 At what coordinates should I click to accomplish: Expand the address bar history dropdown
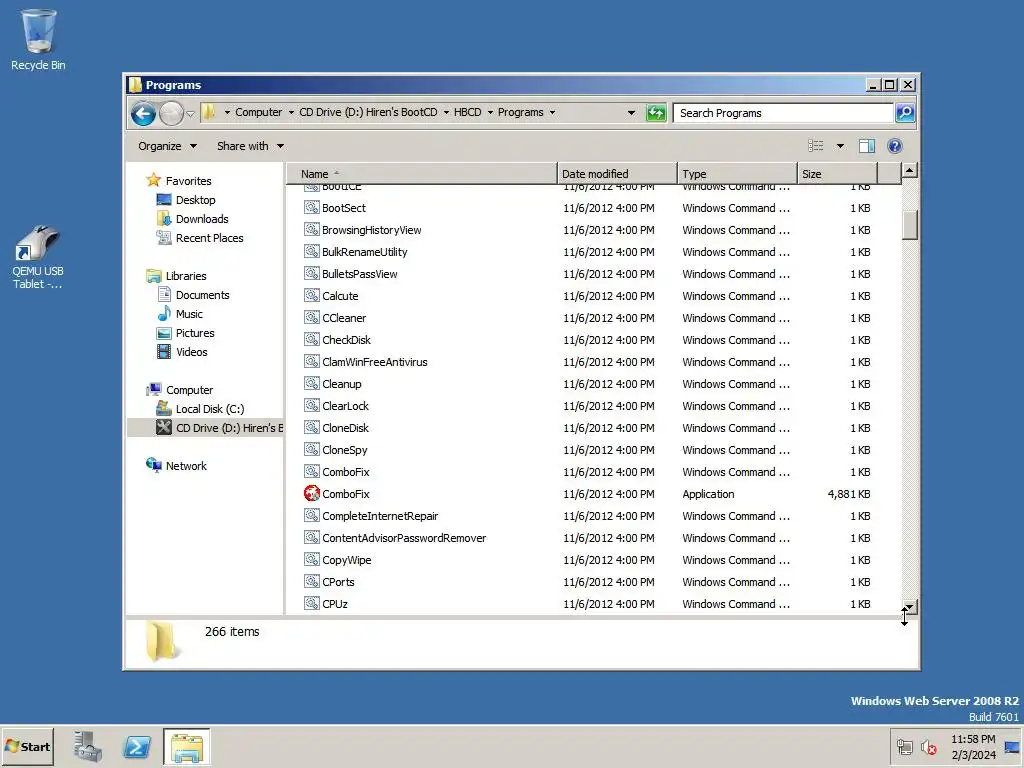point(631,113)
